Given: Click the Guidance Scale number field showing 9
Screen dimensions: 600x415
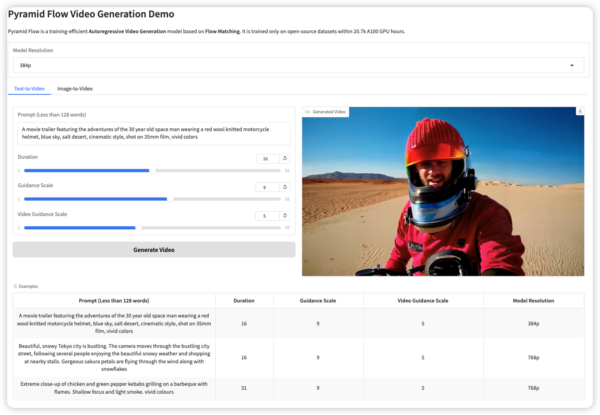Looking at the screenshot, I should [x=266, y=187].
